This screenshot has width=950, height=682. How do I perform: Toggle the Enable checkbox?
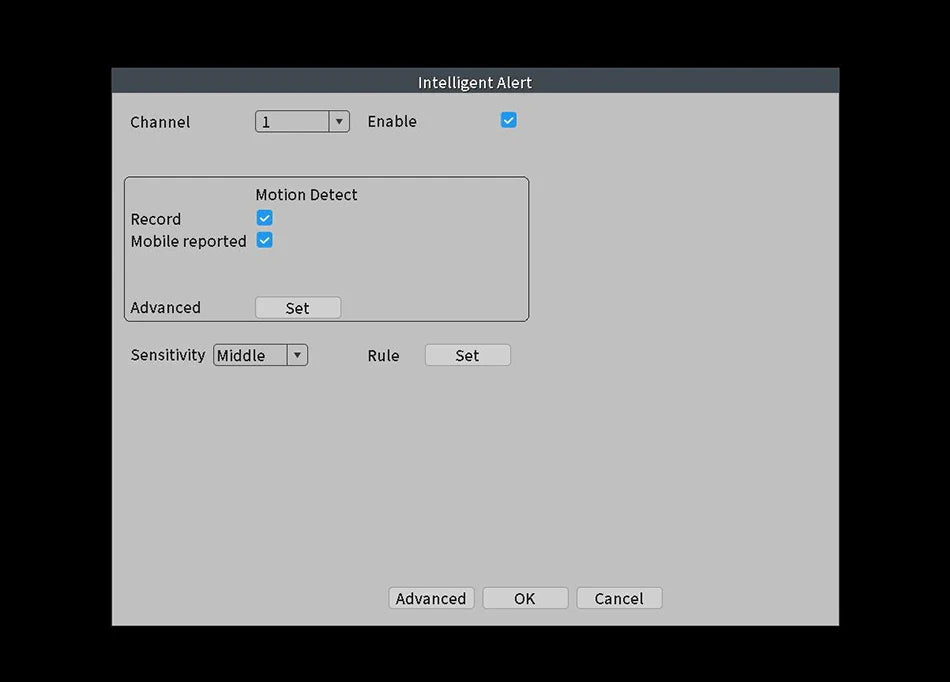point(508,121)
